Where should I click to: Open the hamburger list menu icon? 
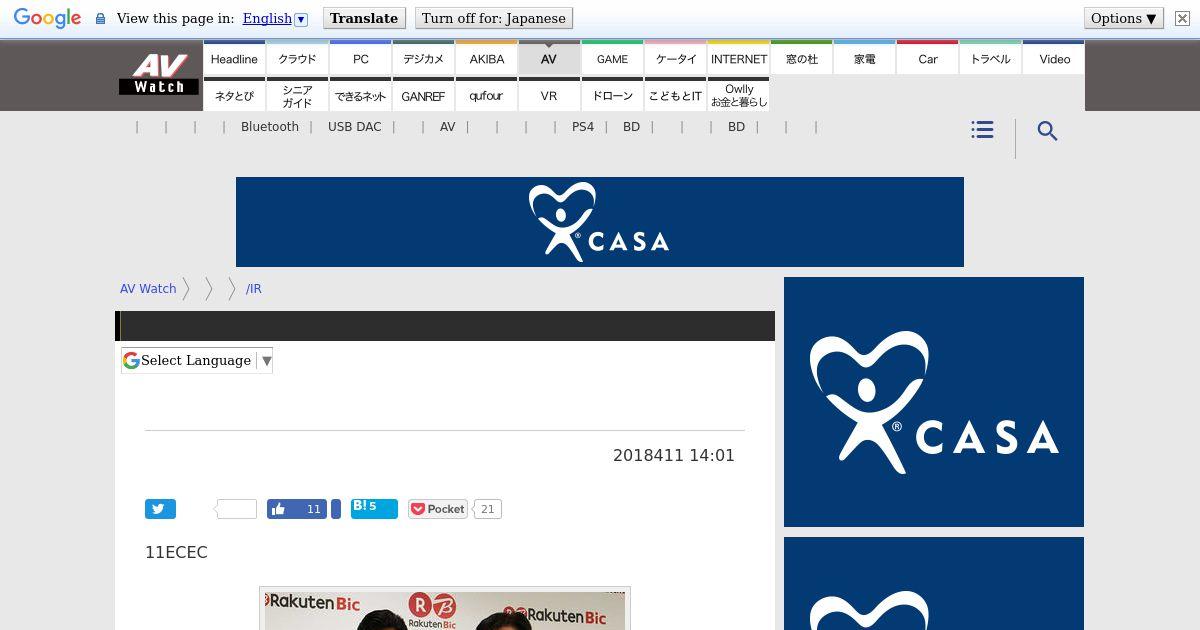[982, 130]
